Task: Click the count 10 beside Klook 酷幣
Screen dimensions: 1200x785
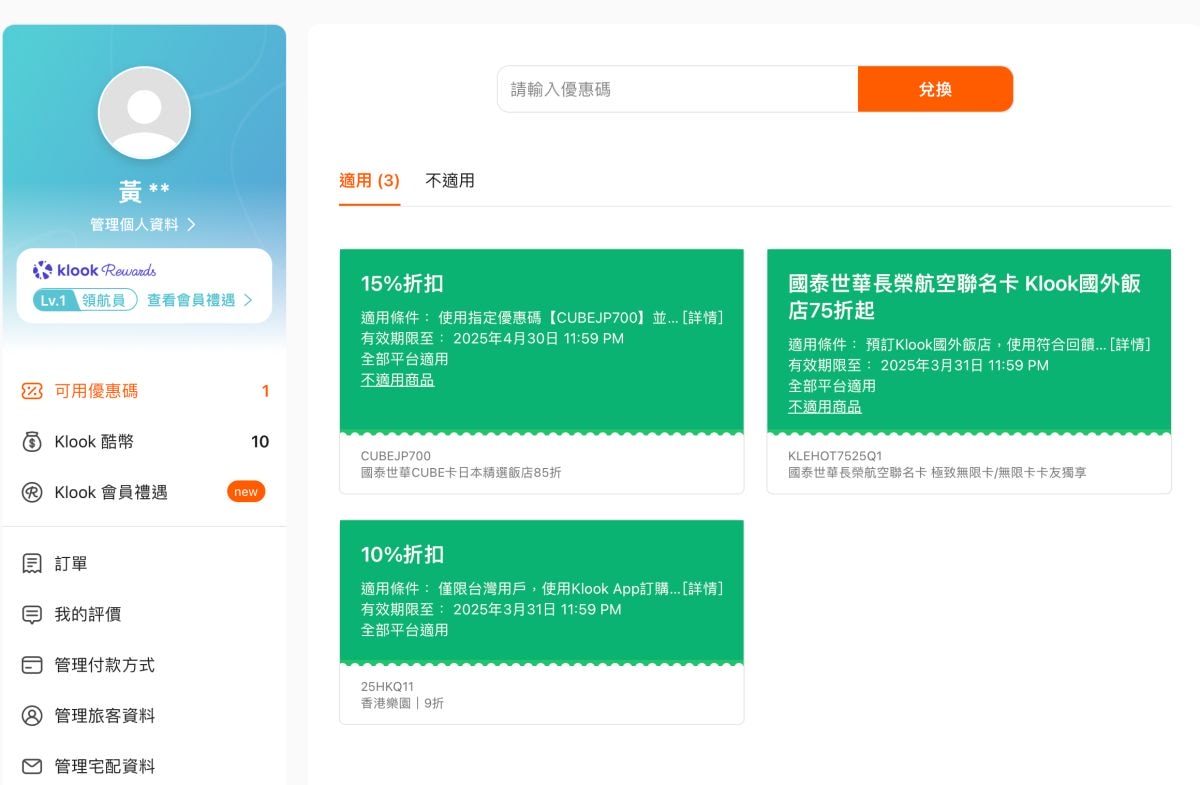Action: [260, 442]
